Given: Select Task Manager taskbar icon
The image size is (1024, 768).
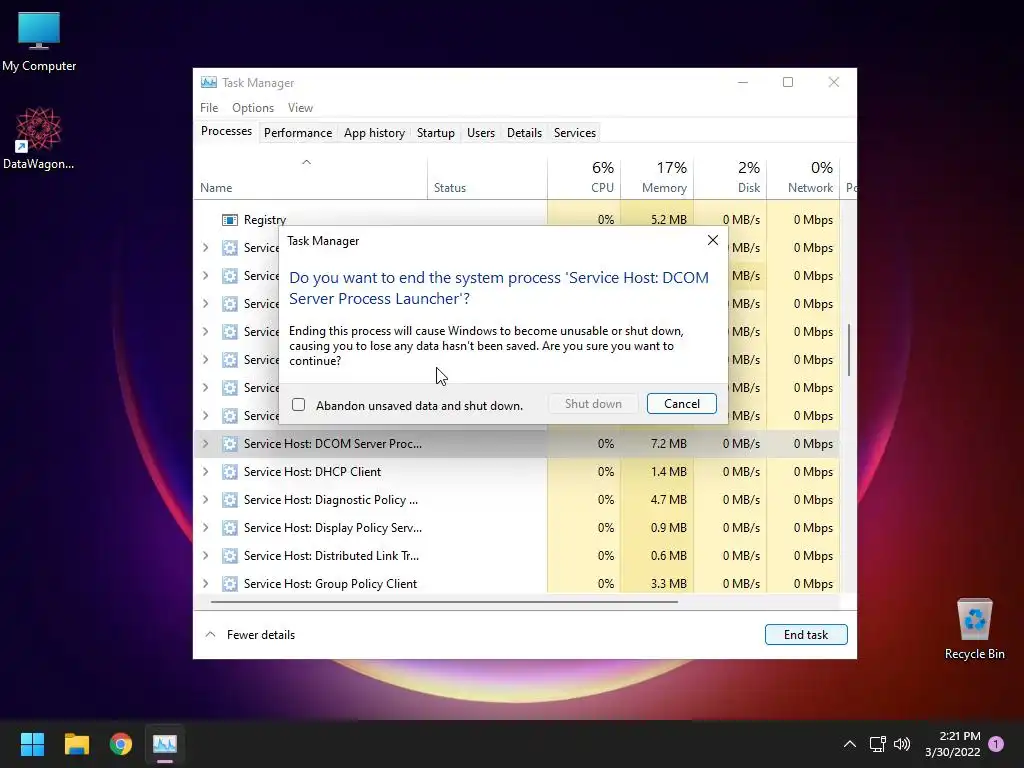Looking at the screenshot, I should coord(165,744).
